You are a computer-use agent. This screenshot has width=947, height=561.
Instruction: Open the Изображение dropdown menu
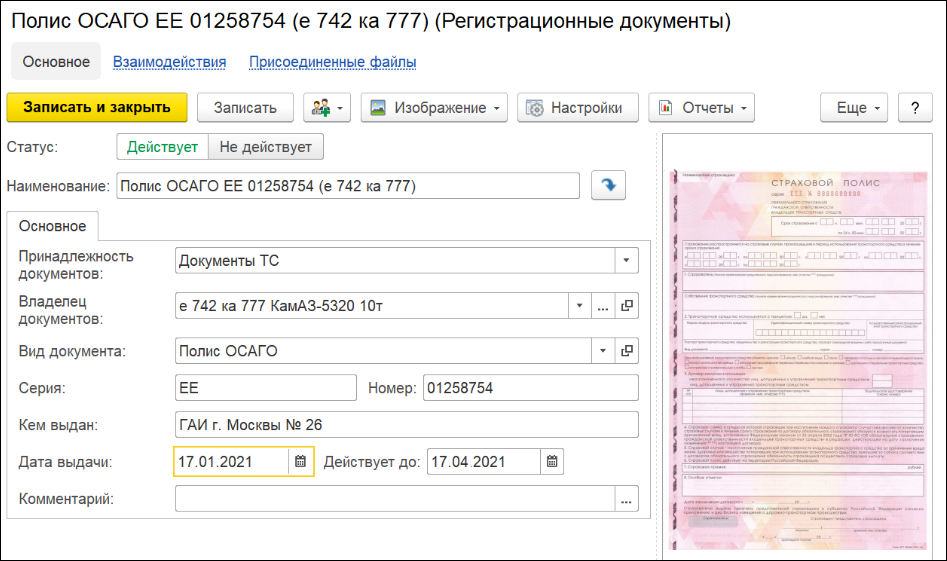[x=434, y=108]
